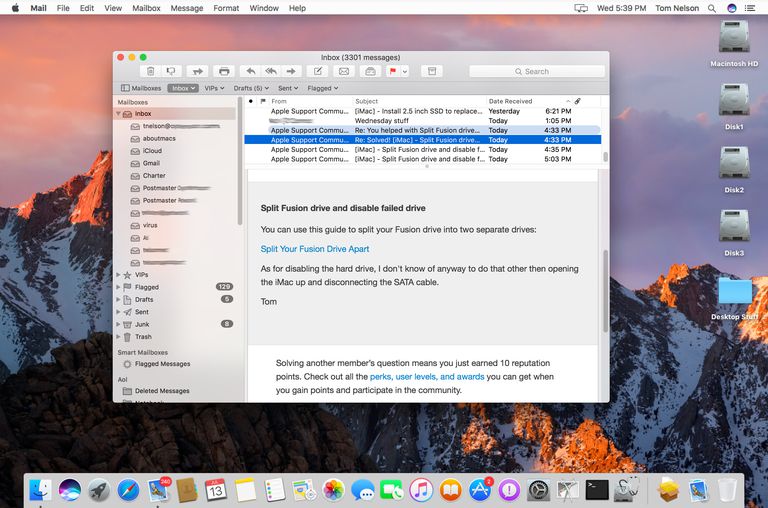Click the Get Mail envelope icon

click(x=344, y=71)
